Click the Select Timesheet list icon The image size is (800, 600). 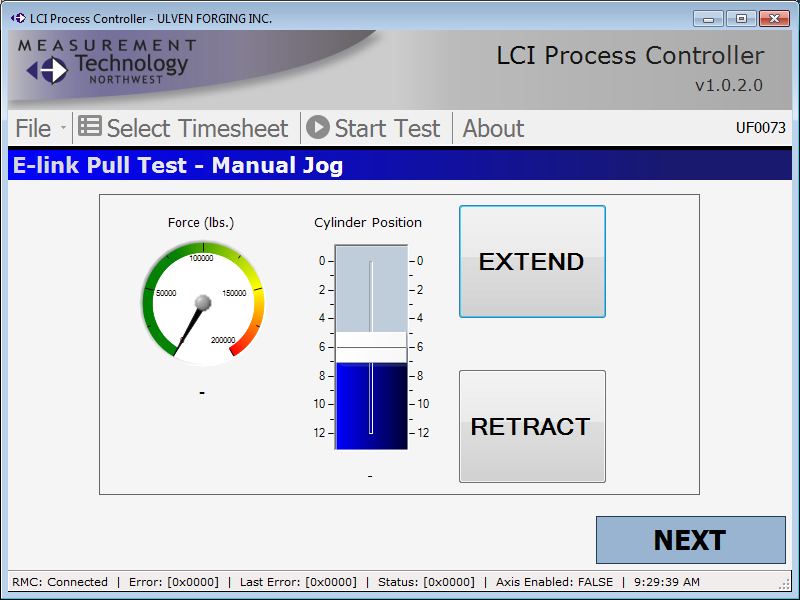click(90, 127)
